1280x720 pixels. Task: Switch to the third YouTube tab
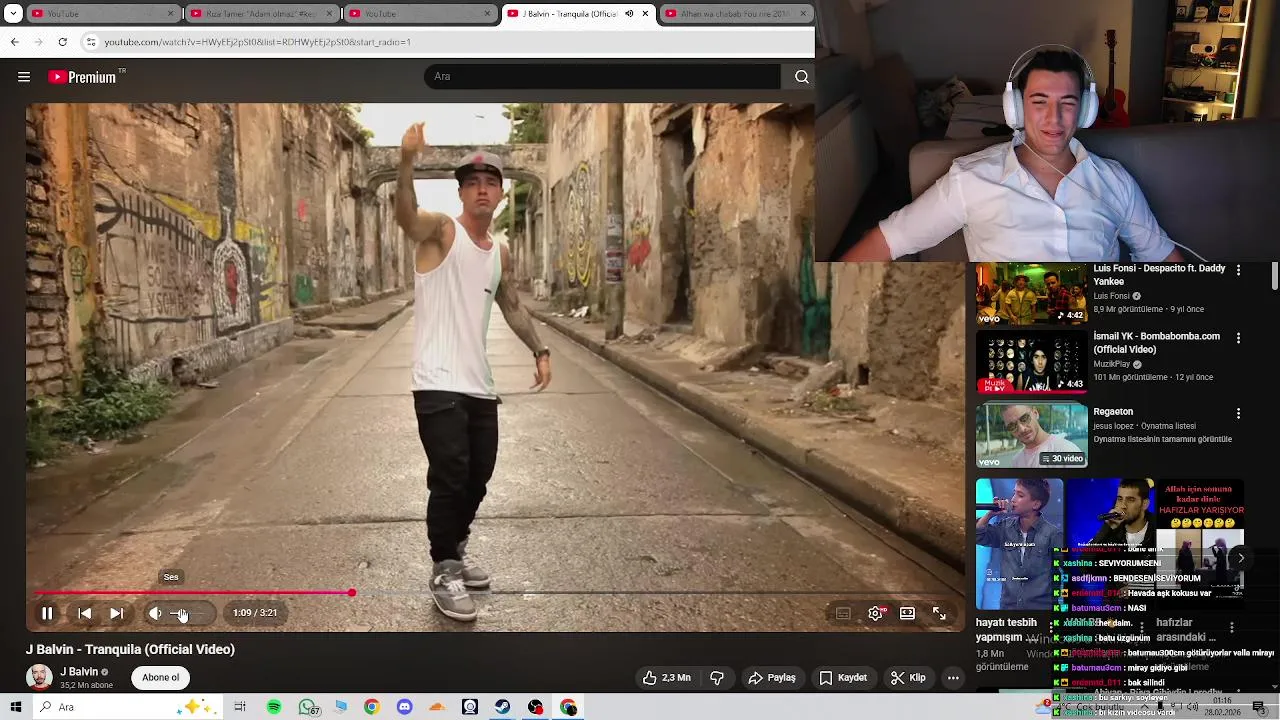[x=418, y=14]
